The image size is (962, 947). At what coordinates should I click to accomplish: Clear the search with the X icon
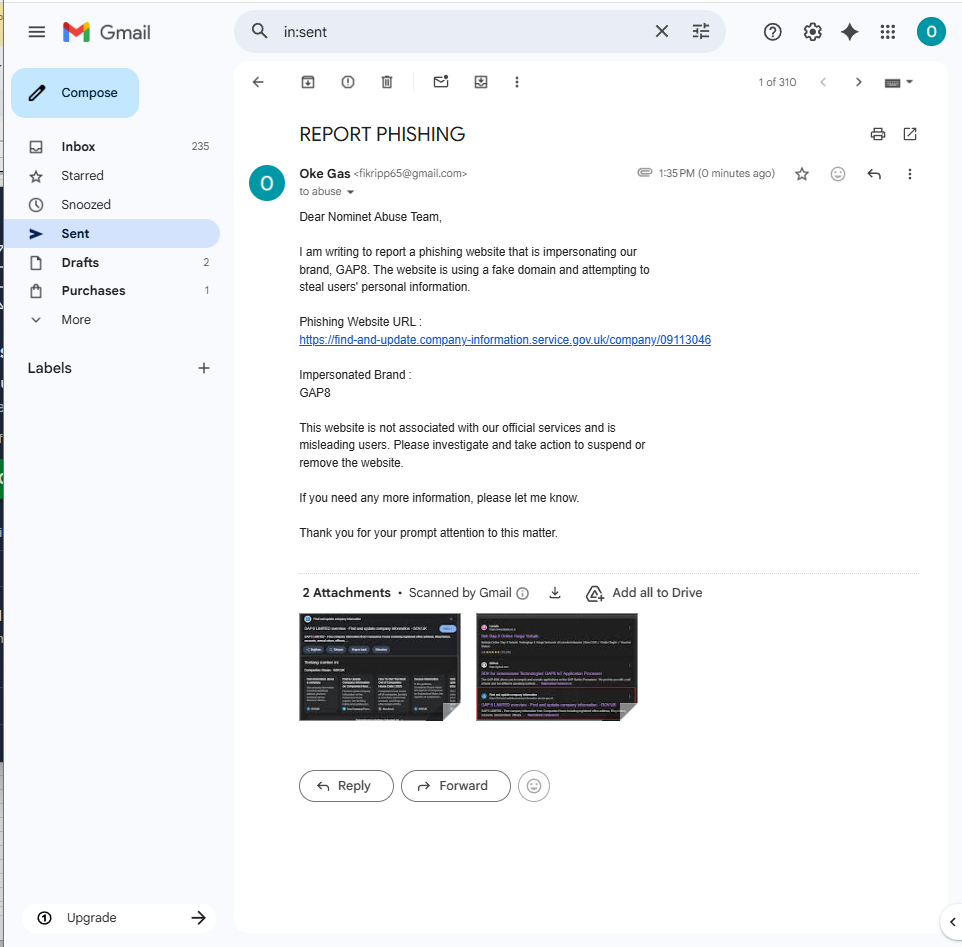coord(661,31)
